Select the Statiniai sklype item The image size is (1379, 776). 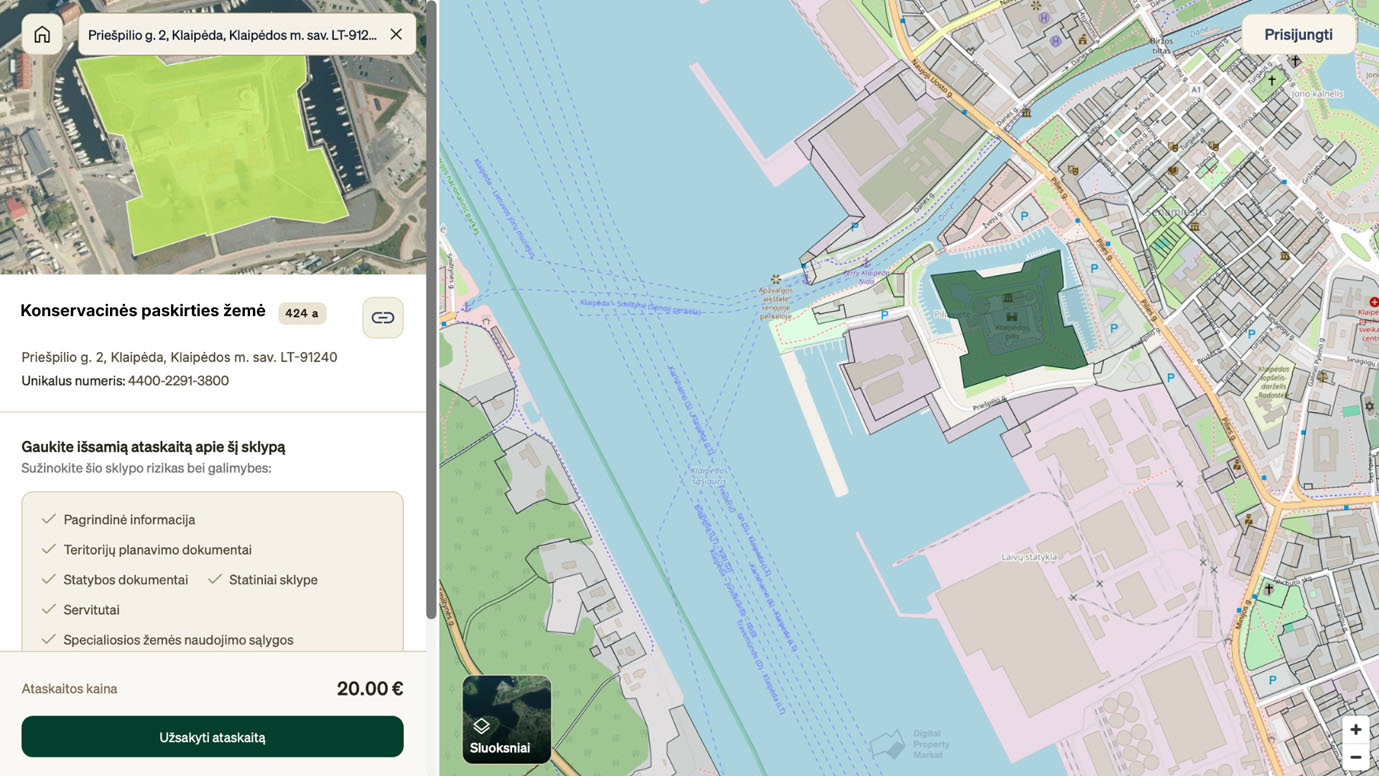point(272,580)
